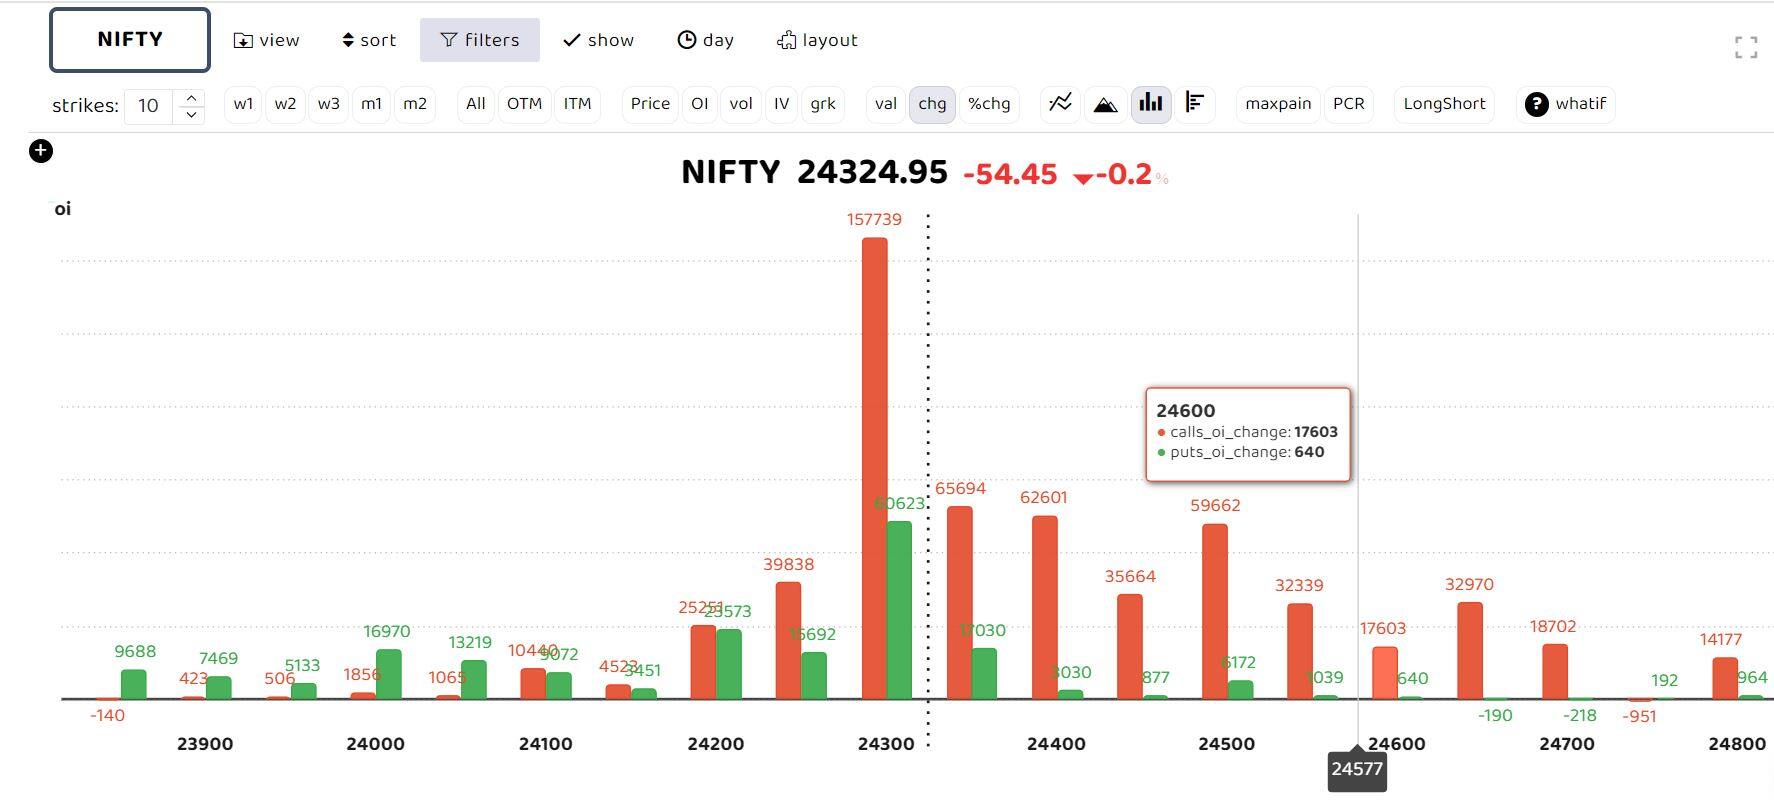Click the 16970 puts bar at 24000
The height and width of the screenshot is (800, 1774).
[x=389, y=674]
